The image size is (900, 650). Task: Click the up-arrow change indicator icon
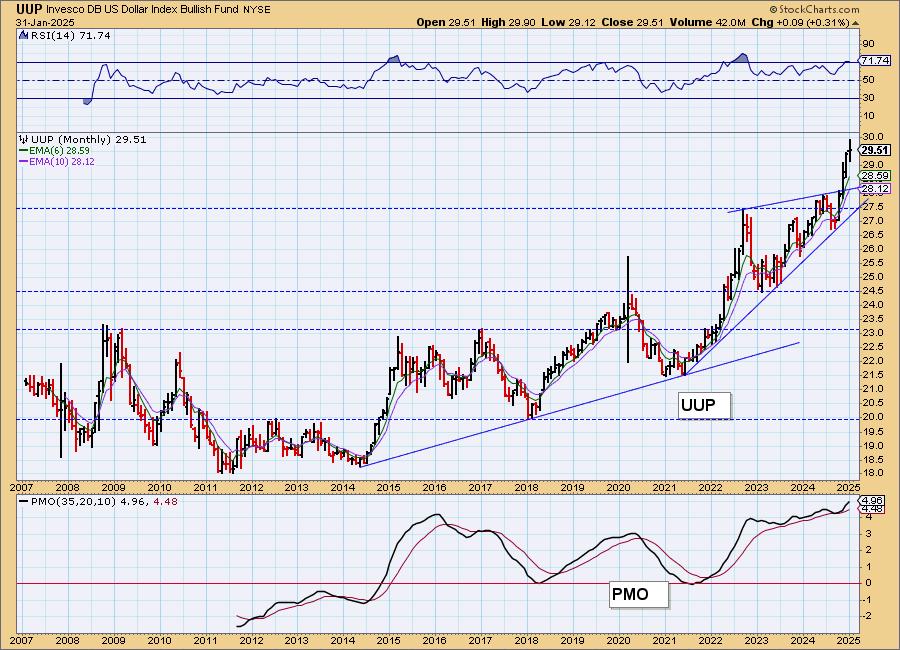(855, 23)
